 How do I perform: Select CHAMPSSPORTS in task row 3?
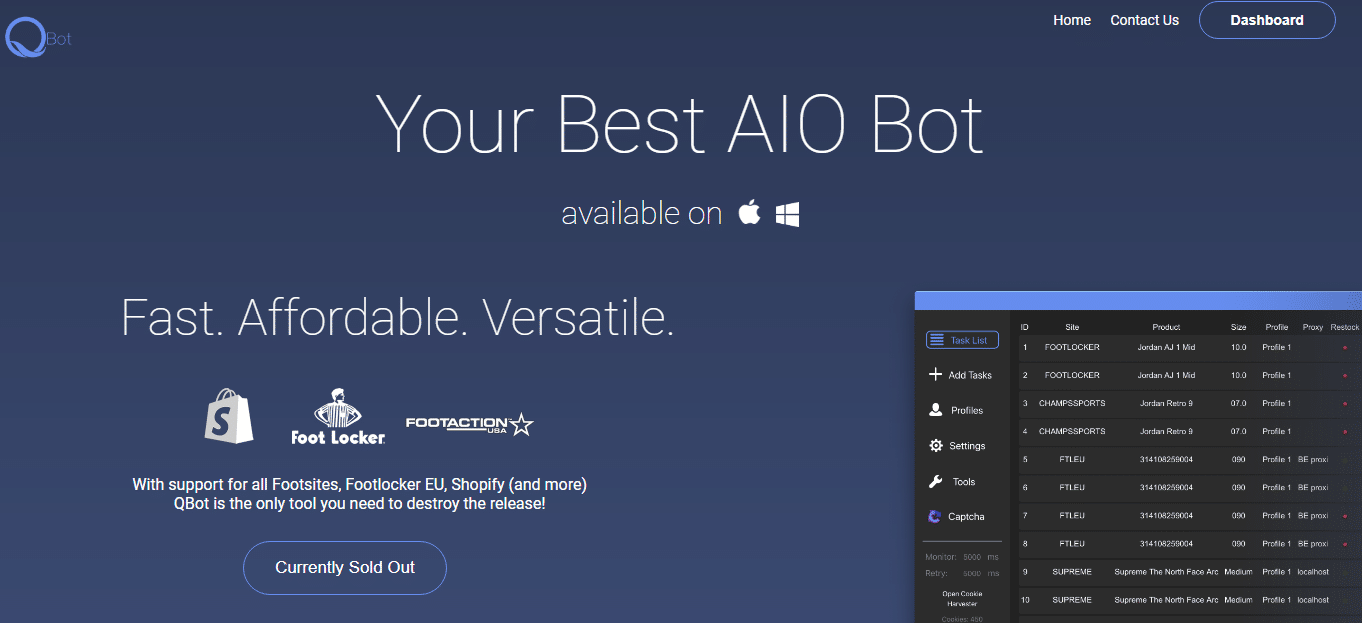[1072, 404]
